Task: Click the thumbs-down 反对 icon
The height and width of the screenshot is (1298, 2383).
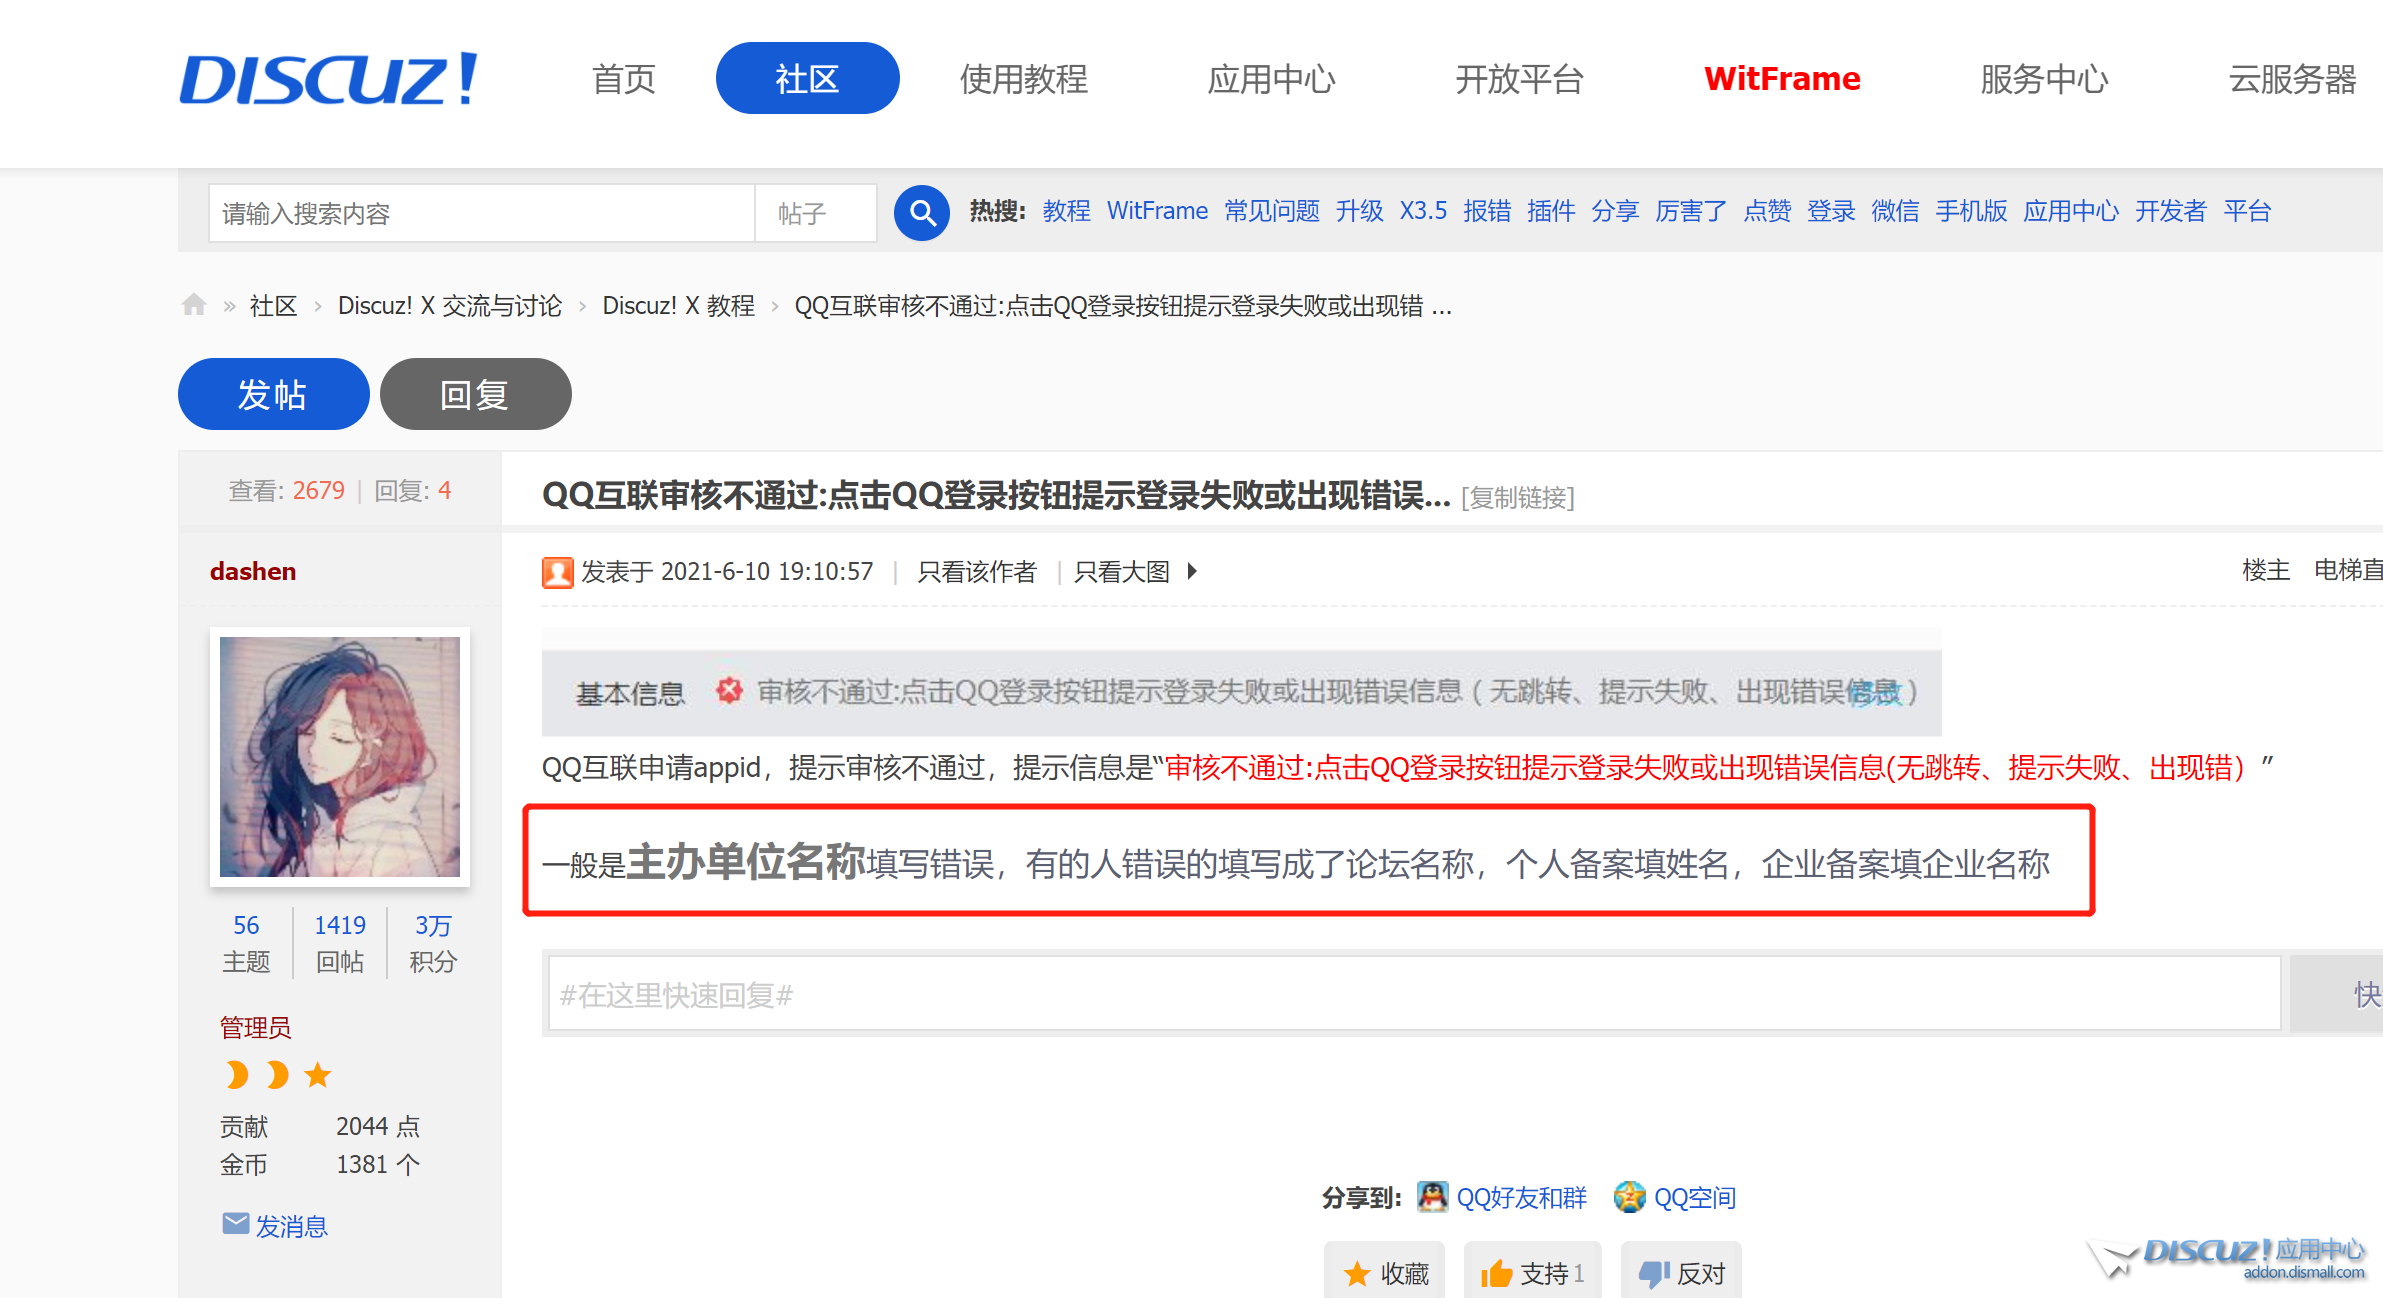Action: (x=1654, y=1273)
